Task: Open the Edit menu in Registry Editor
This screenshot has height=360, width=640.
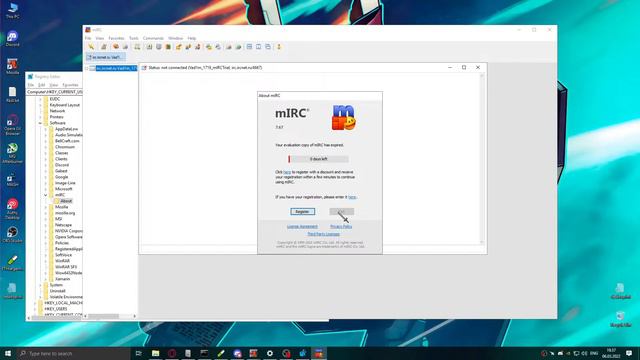Action: point(42,85)
